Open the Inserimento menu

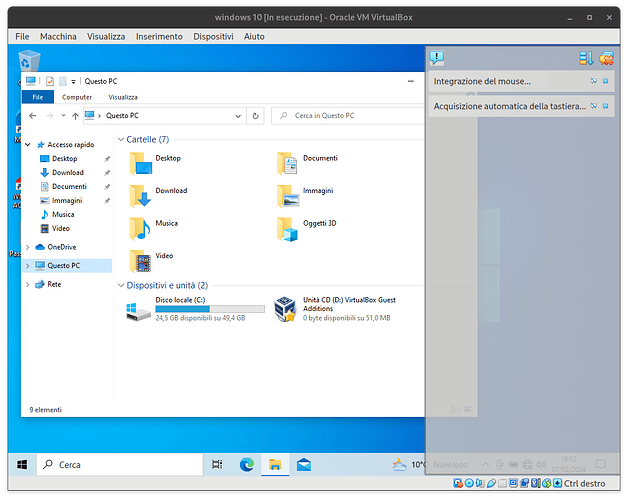[x=159, y=36]
